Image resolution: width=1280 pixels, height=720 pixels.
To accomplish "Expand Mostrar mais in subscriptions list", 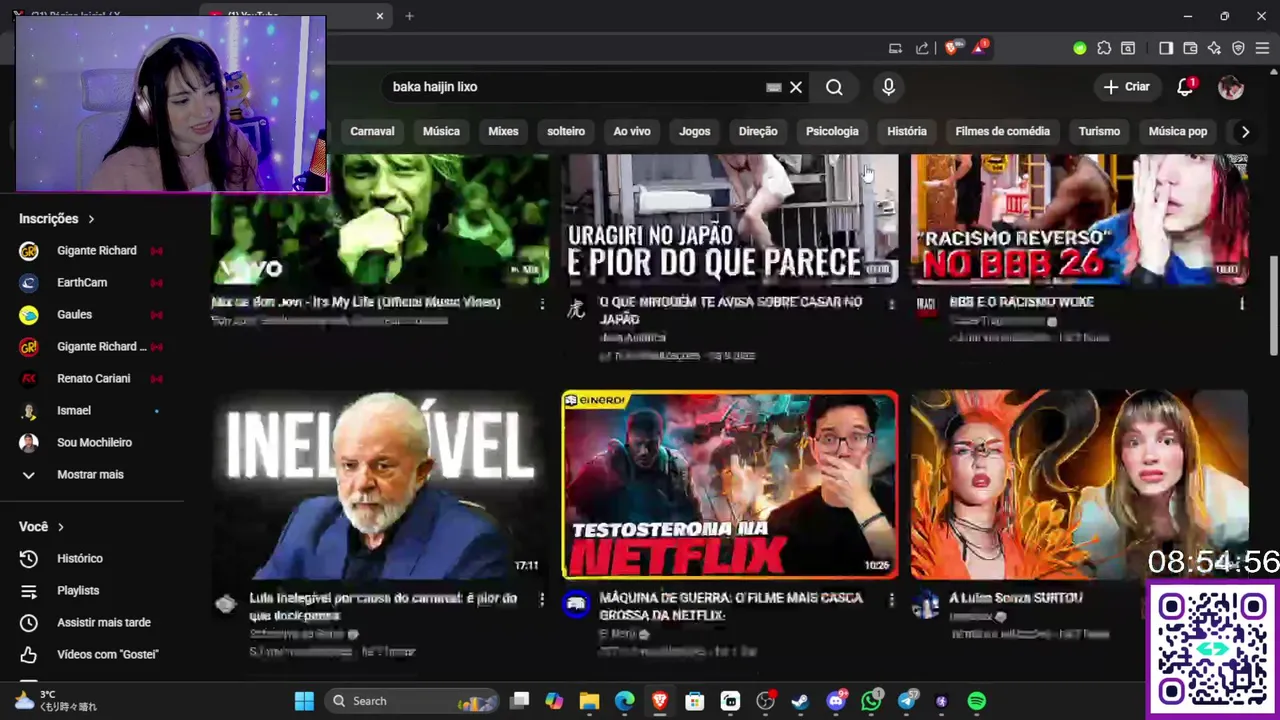I will (90, 474).
